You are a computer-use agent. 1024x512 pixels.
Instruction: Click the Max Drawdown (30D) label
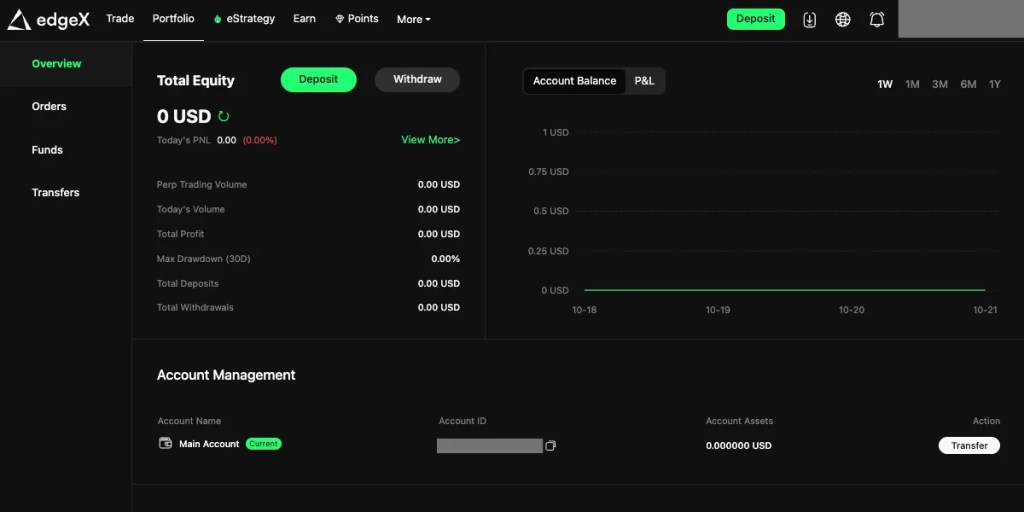click(204, 259)
